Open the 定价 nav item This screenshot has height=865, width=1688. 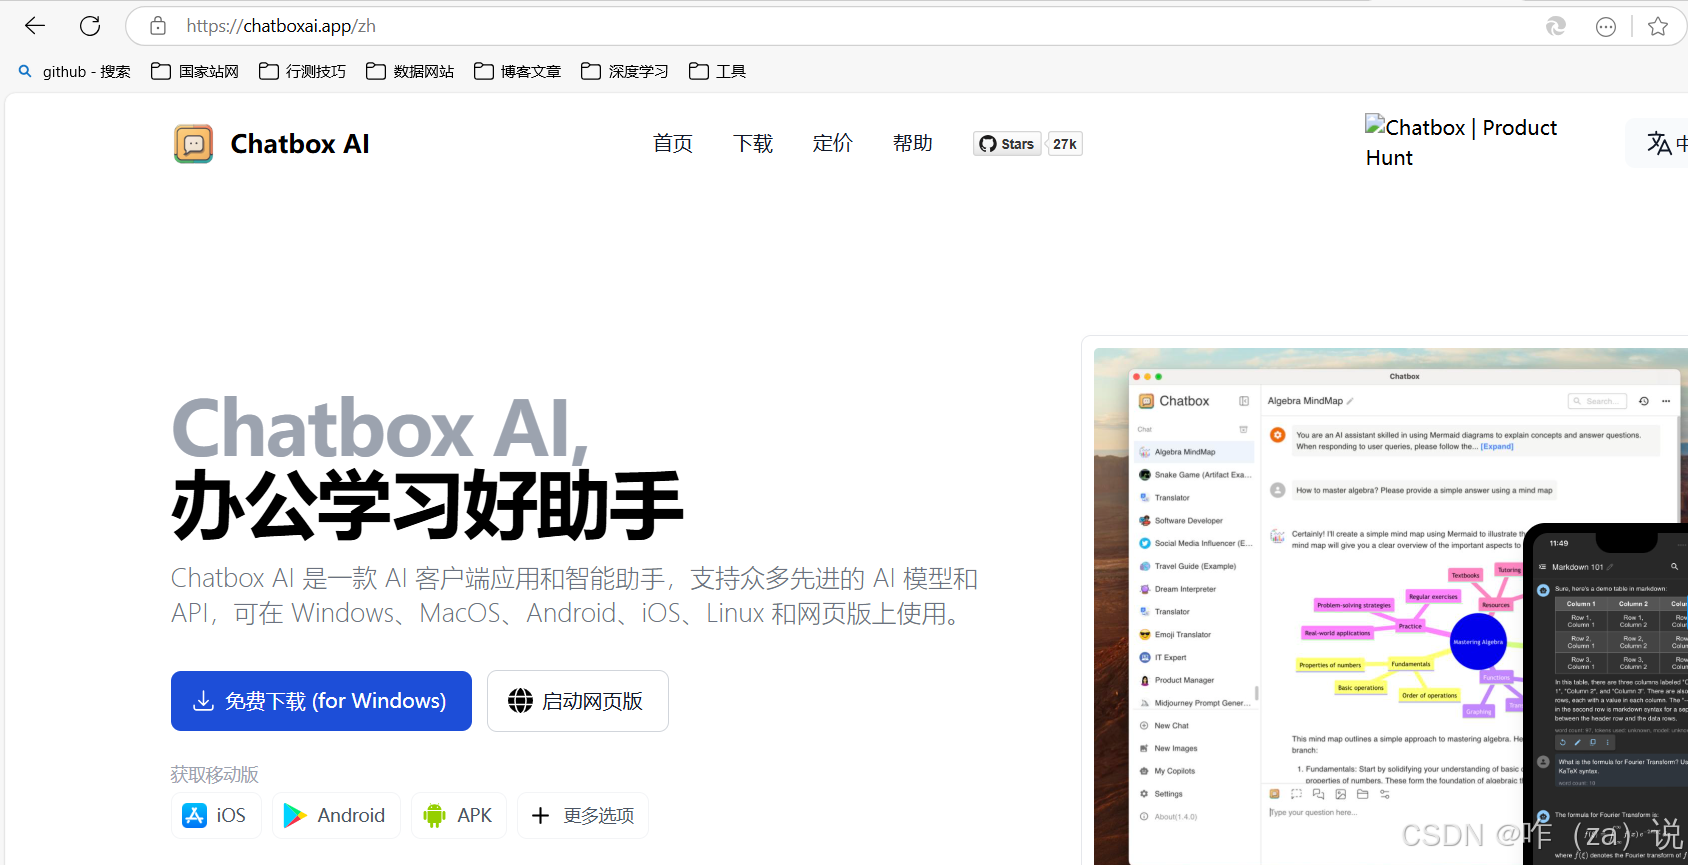pos(833,143)
